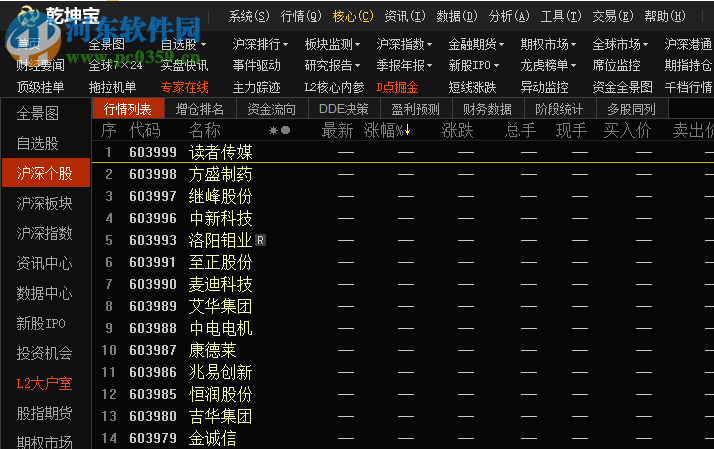The image size is (714, 449).
Task: Switch to the 多股同列 tab
Action: [632, 109]
